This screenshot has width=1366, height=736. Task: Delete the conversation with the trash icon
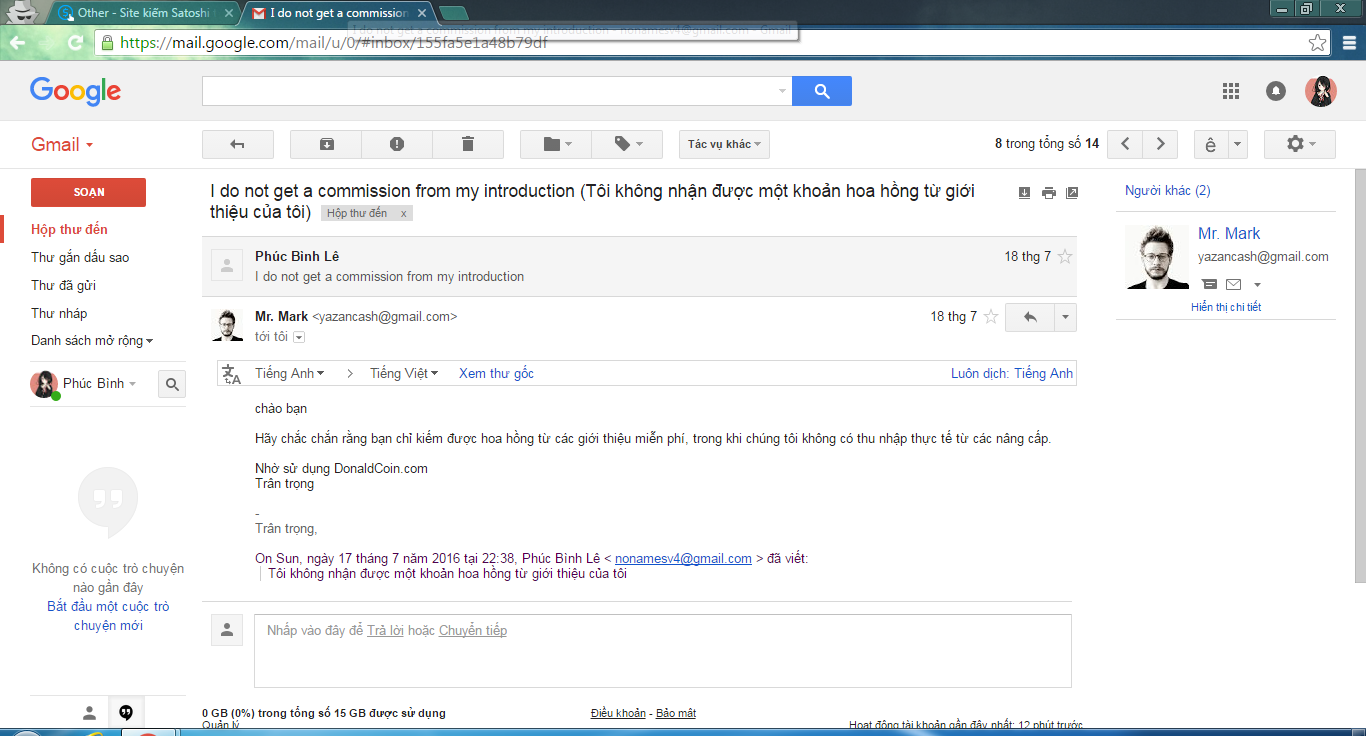pyautogui.click(x=468, y=144)
